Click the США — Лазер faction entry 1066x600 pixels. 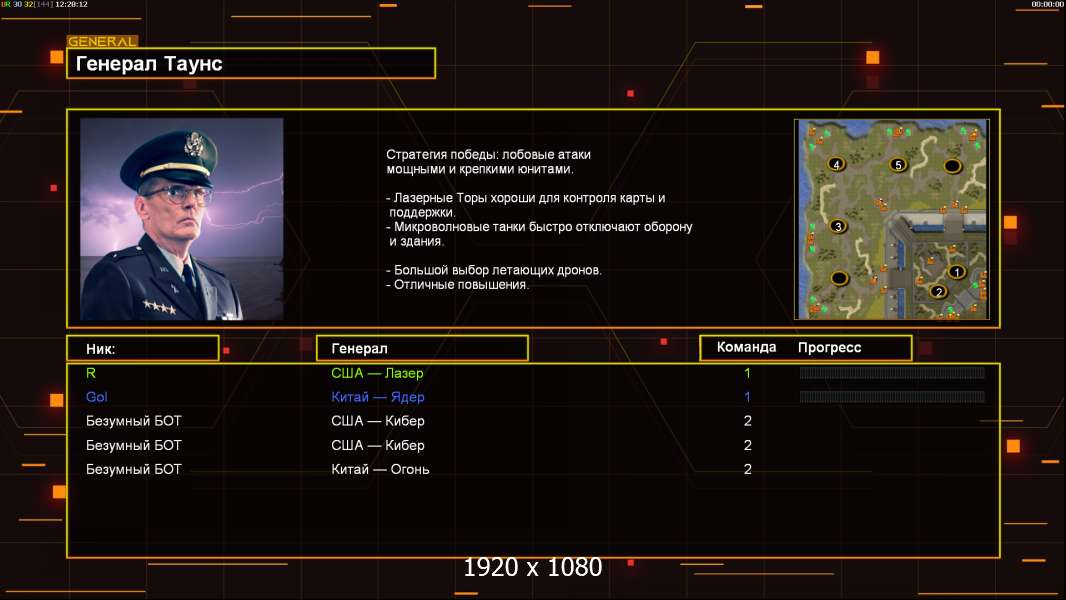(377, 373)
